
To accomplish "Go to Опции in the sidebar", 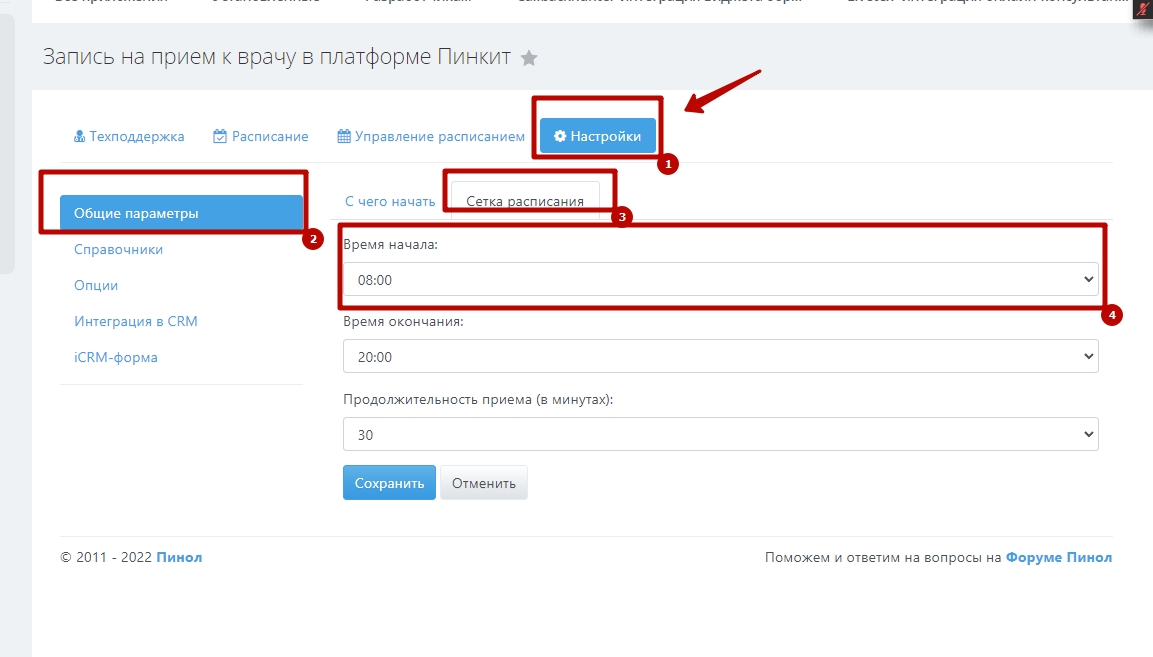I will [96, 285].
